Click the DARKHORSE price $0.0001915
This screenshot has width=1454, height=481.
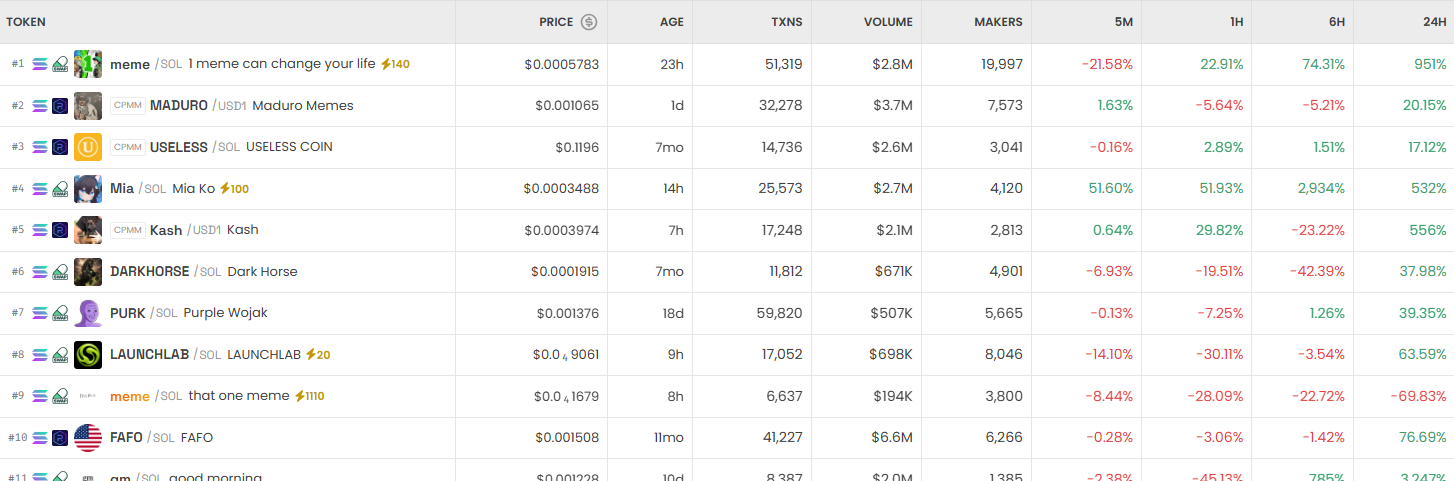pos(565,272)
